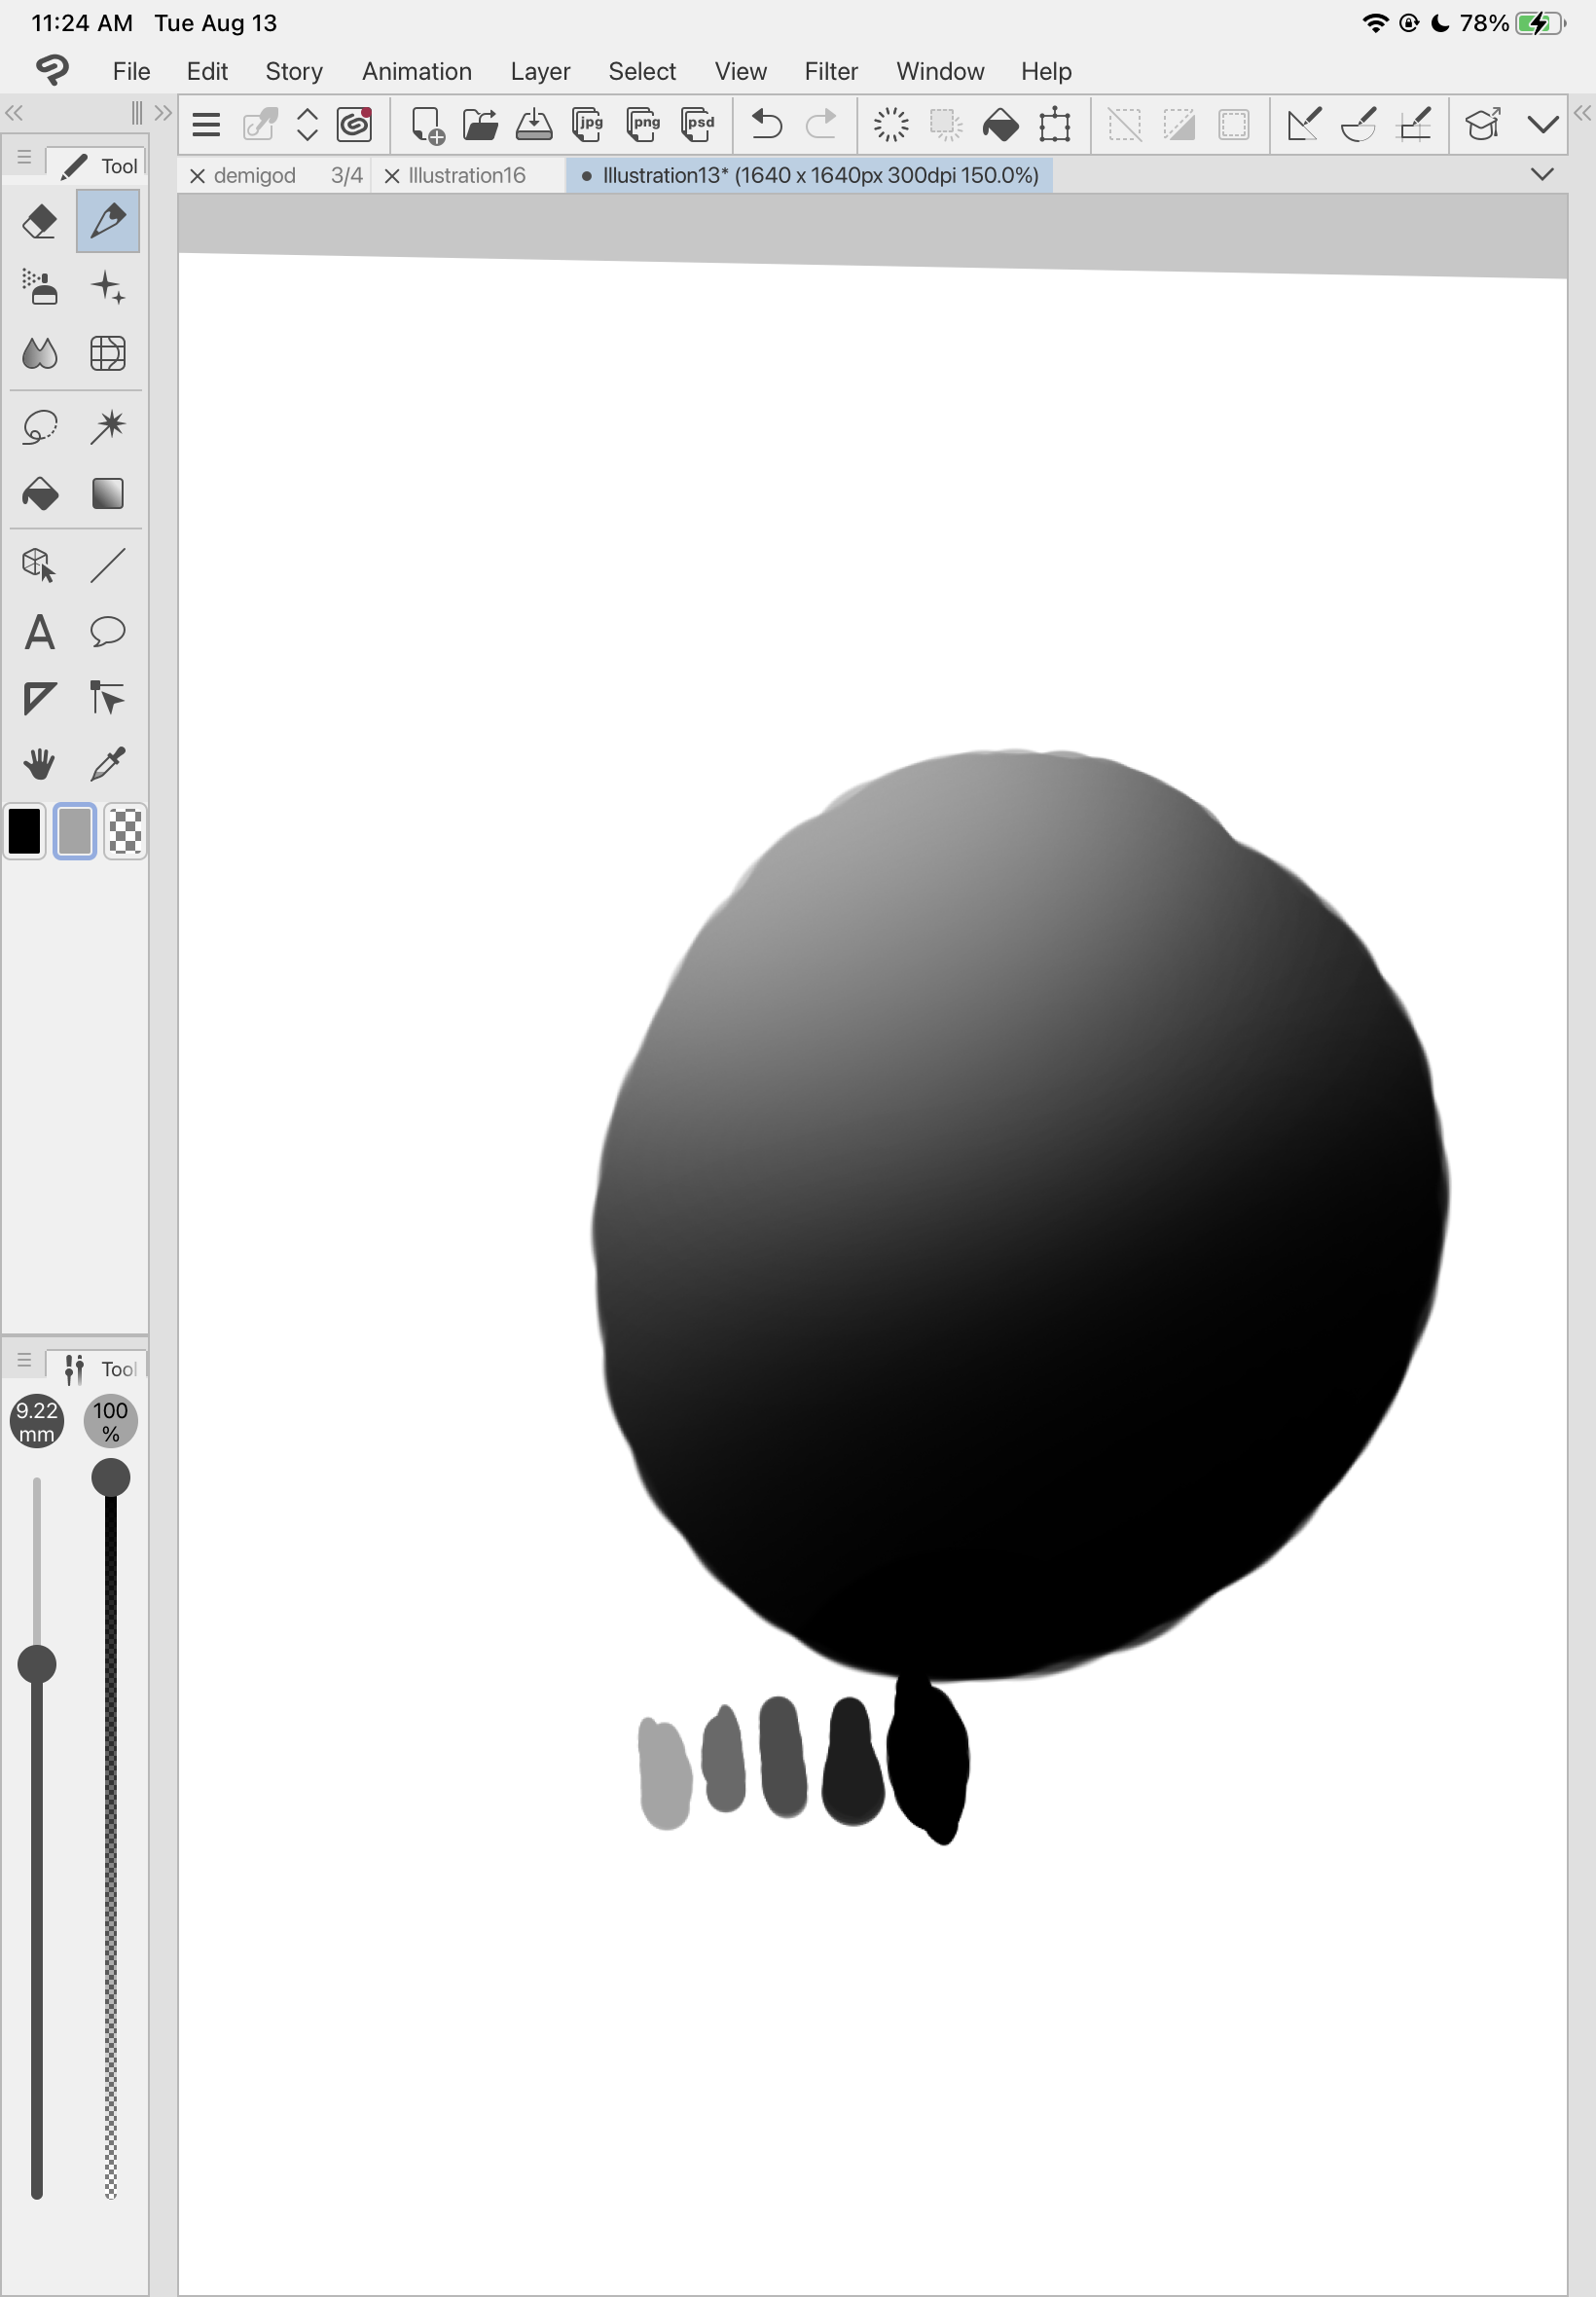1596x2297 pixels.
Task: Choose the Fill bucket tool
Action: 40,494
